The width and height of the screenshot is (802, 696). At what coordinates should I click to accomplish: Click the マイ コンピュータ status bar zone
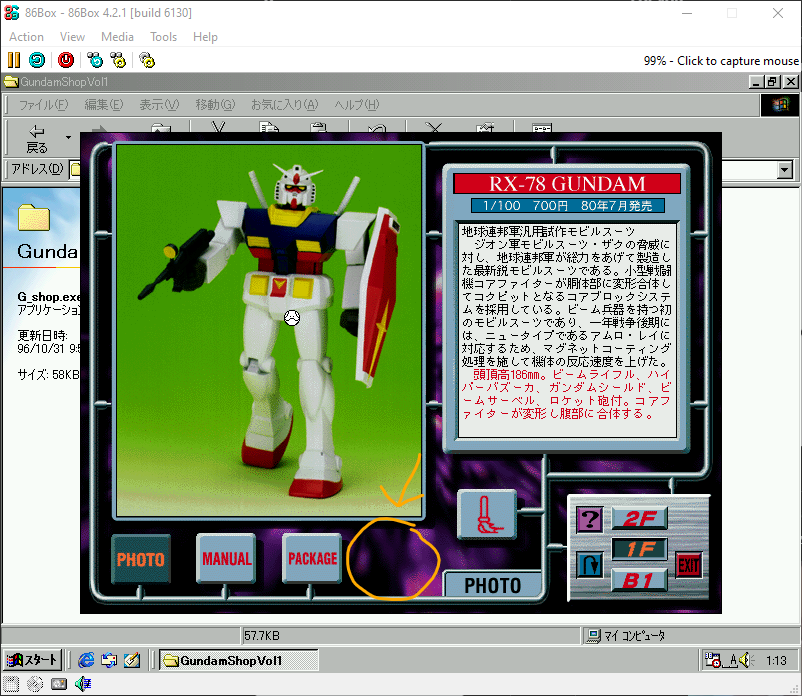tap(689, 636)
